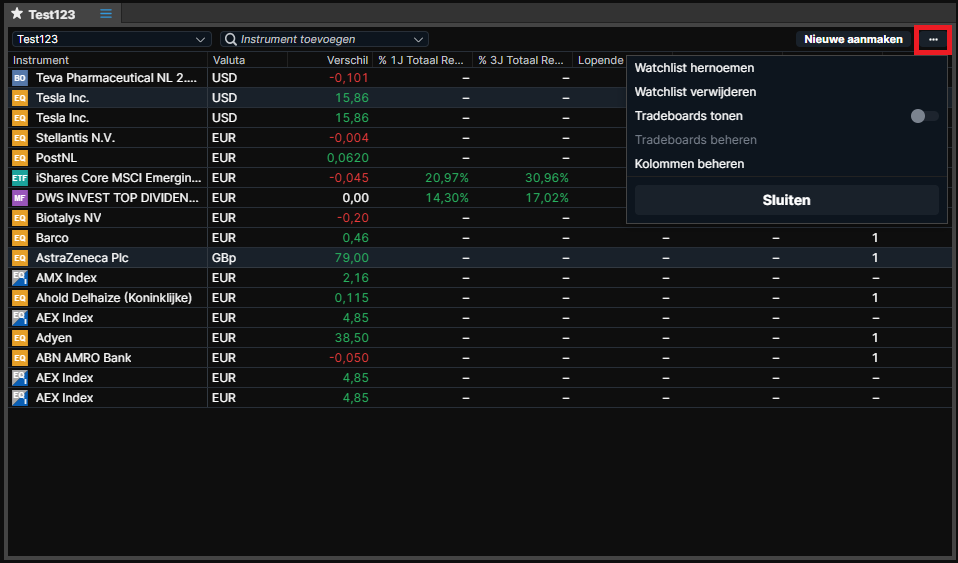The width and height of the screenshot is (958, 563).
Task: Click the Sluiten button
Action: coord(786,200)
